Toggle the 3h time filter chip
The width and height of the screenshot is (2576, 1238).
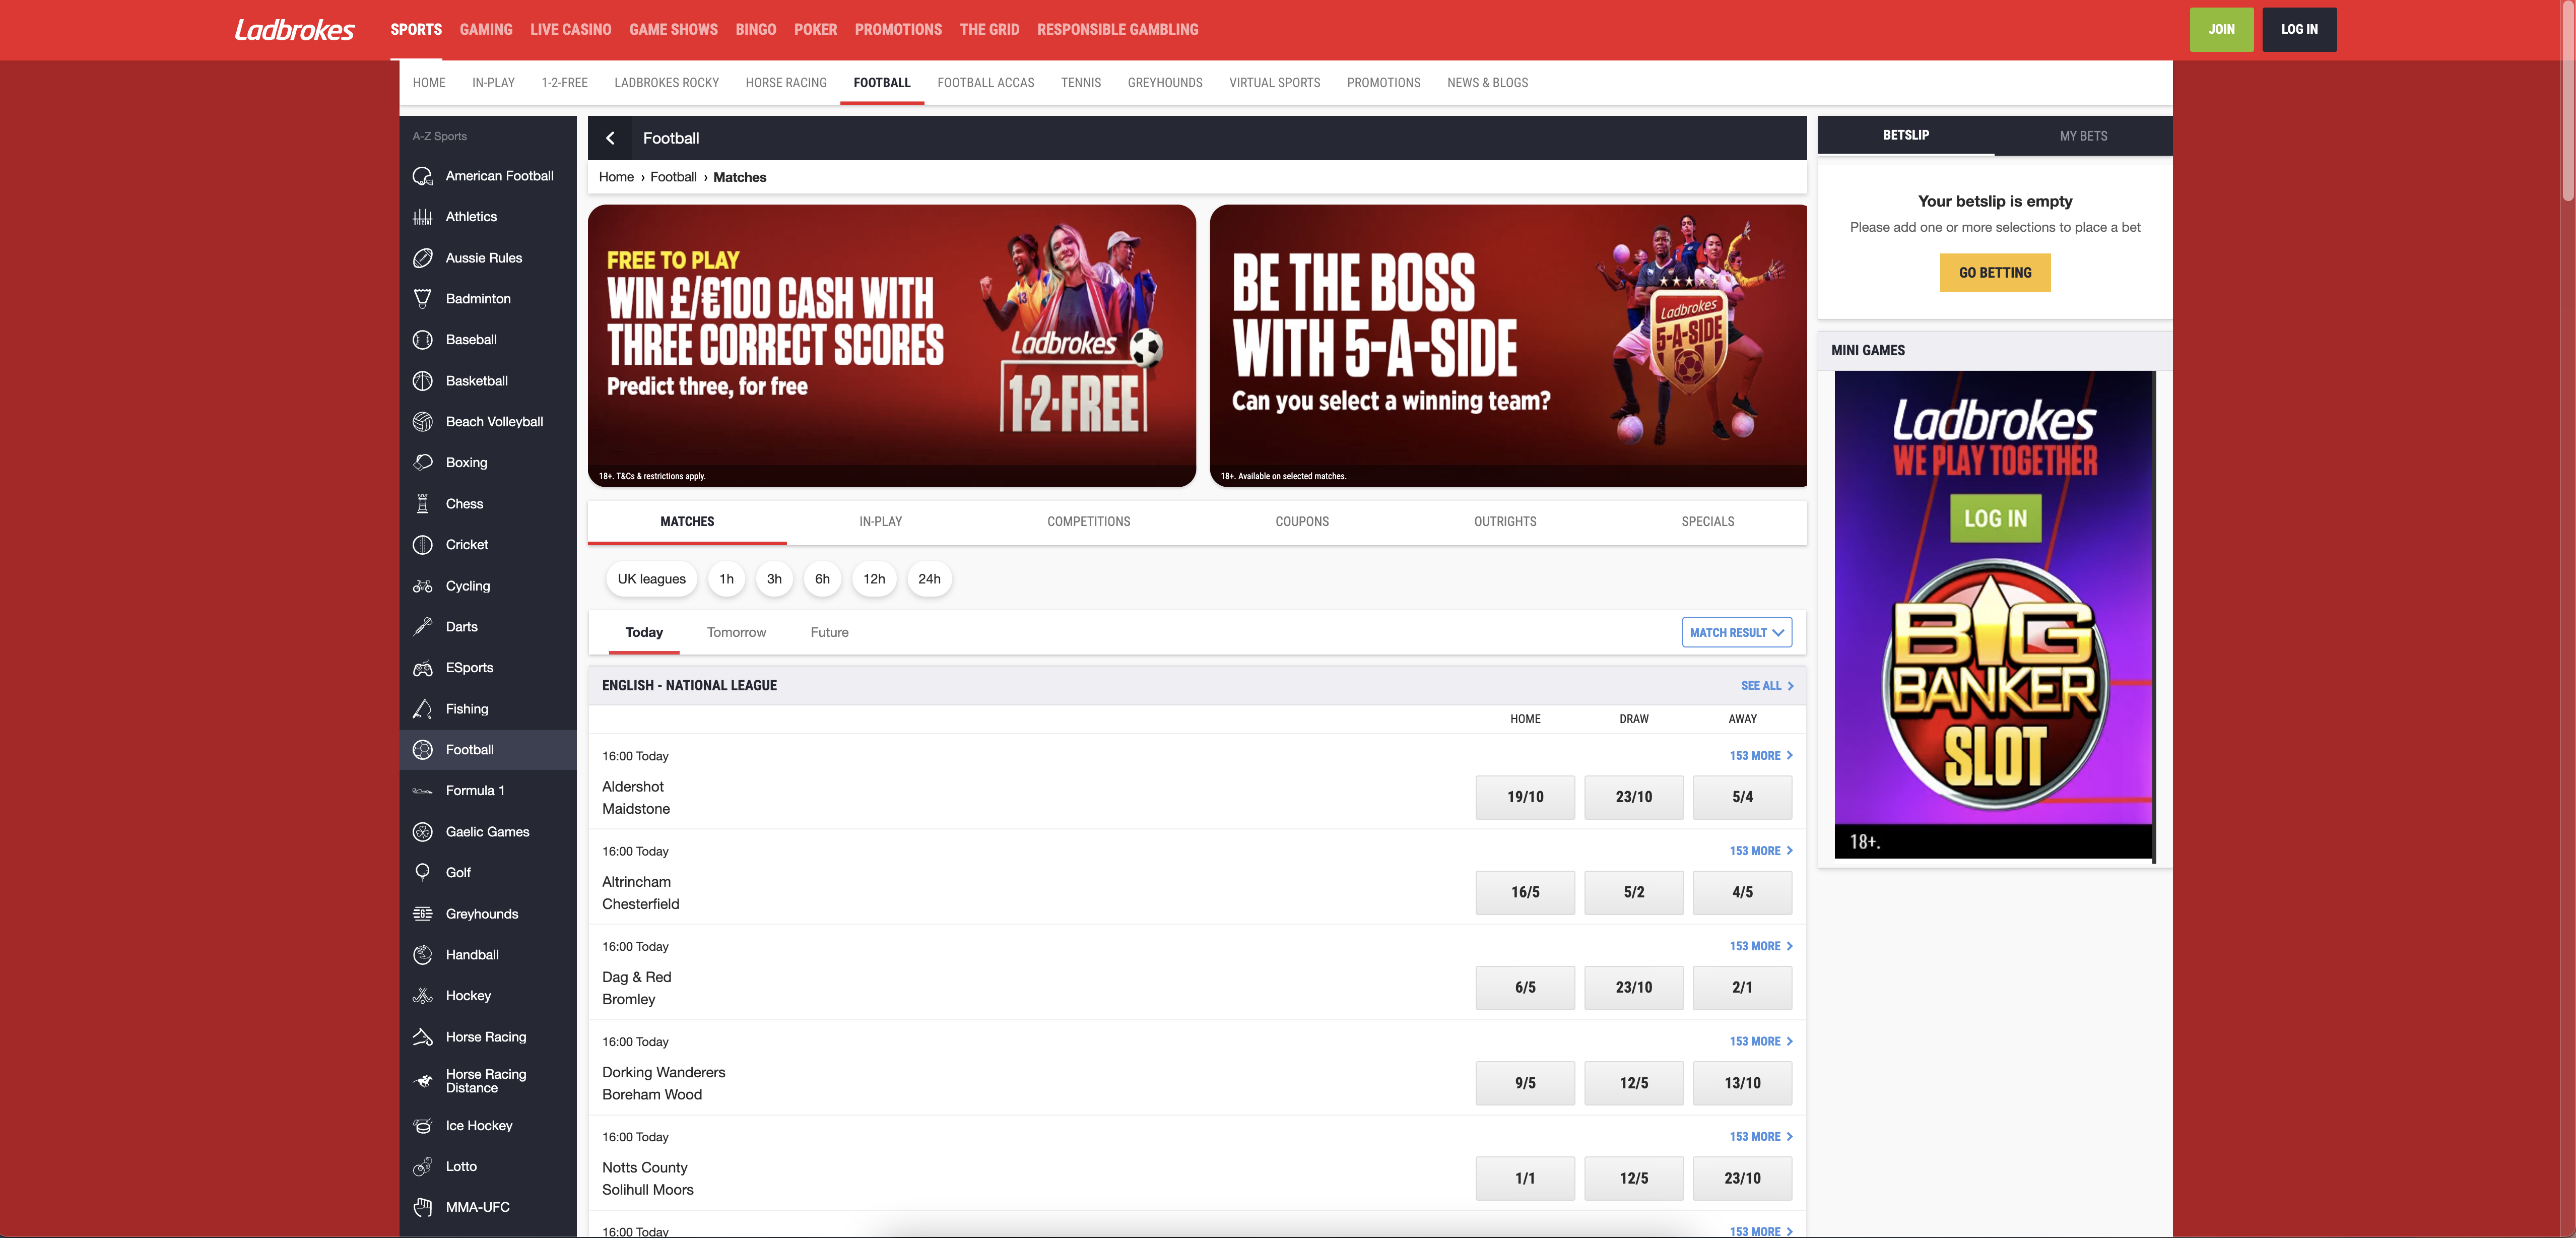click(774, 579)
